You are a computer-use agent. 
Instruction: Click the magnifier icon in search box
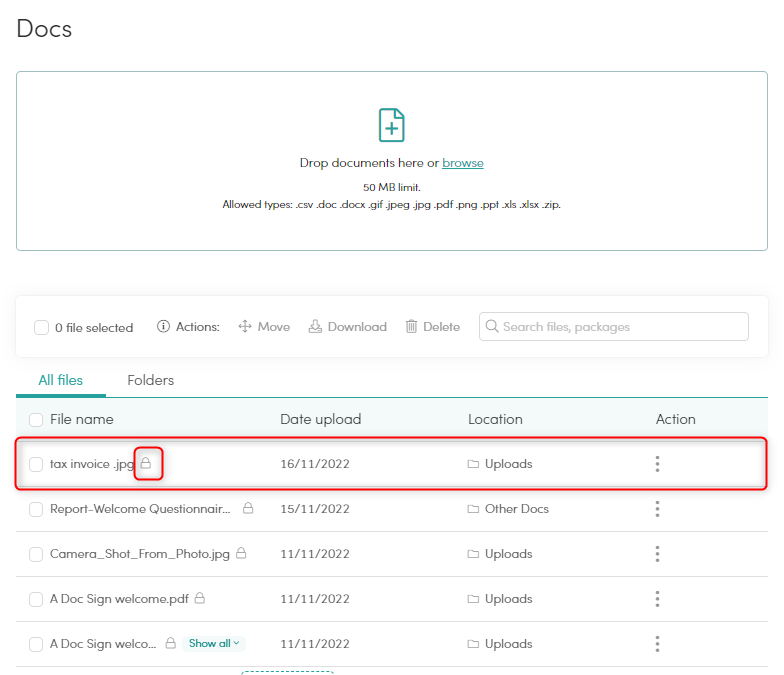[492, 326]
